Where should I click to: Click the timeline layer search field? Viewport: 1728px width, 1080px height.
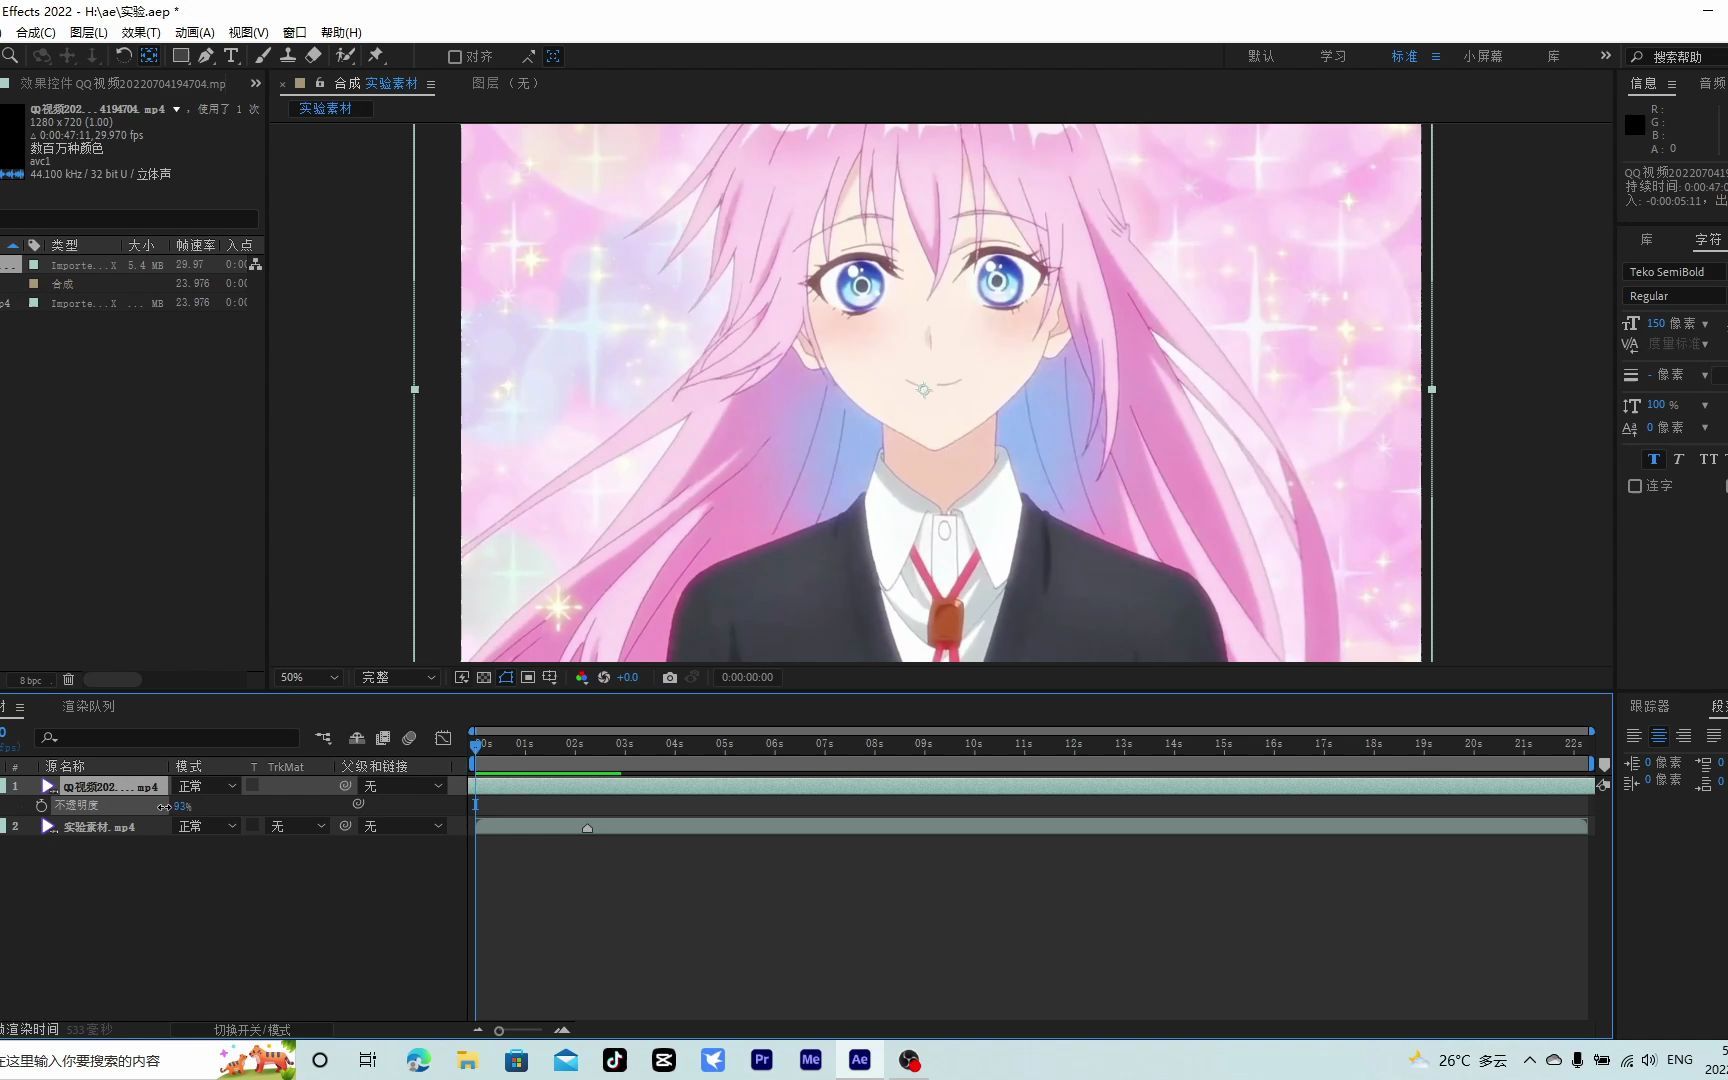[x=167, y=738]
